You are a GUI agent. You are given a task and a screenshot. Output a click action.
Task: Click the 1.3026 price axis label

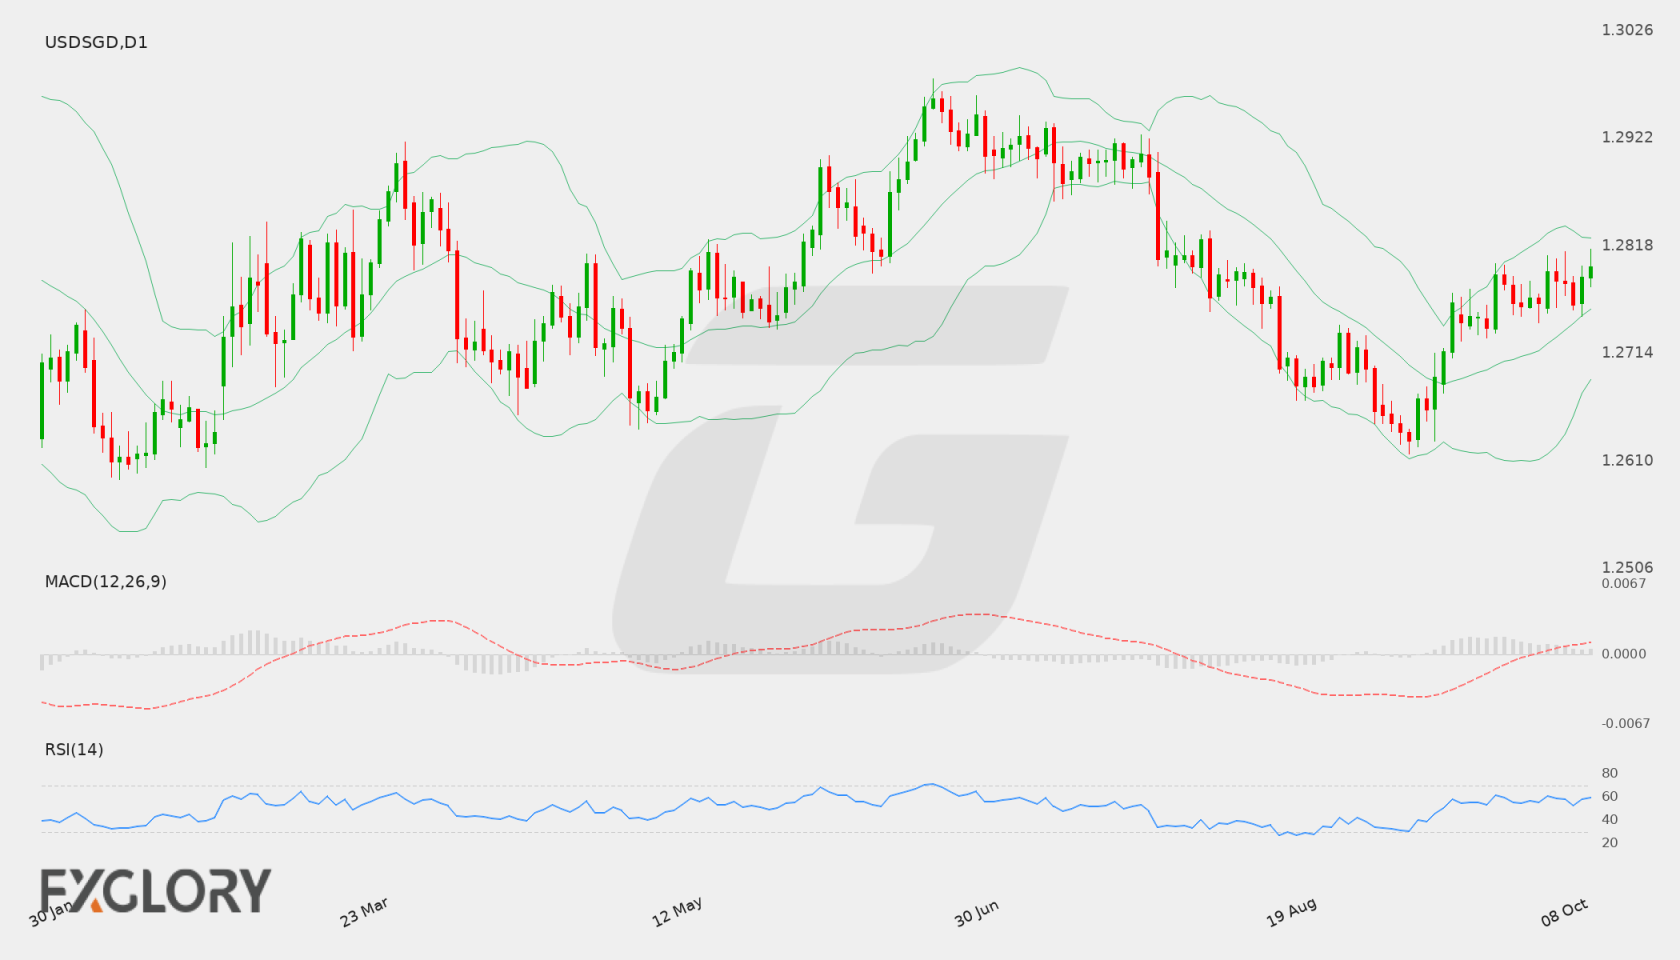[x=1627, y=30]
